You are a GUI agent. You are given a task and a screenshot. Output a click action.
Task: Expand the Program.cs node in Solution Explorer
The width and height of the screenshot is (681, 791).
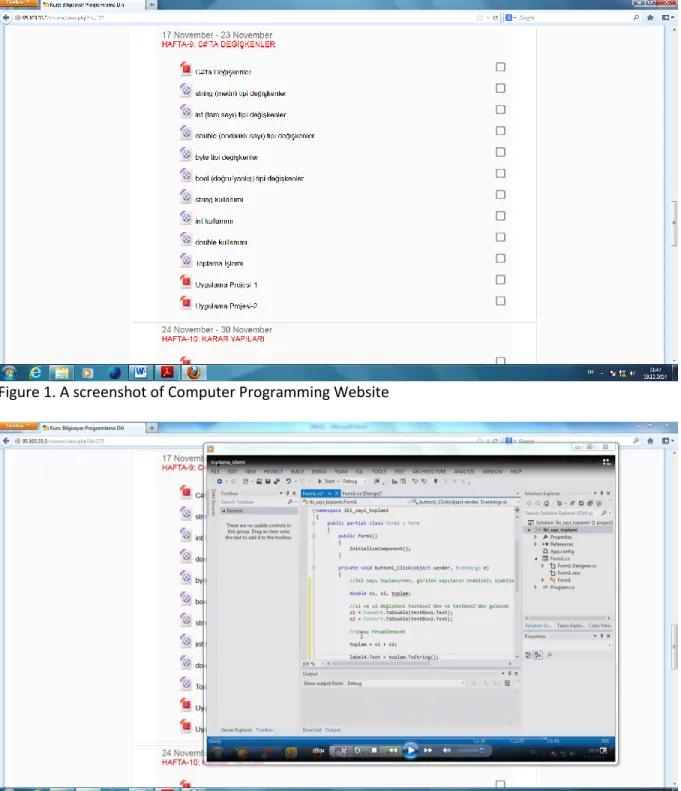click(x=536, y=587)
